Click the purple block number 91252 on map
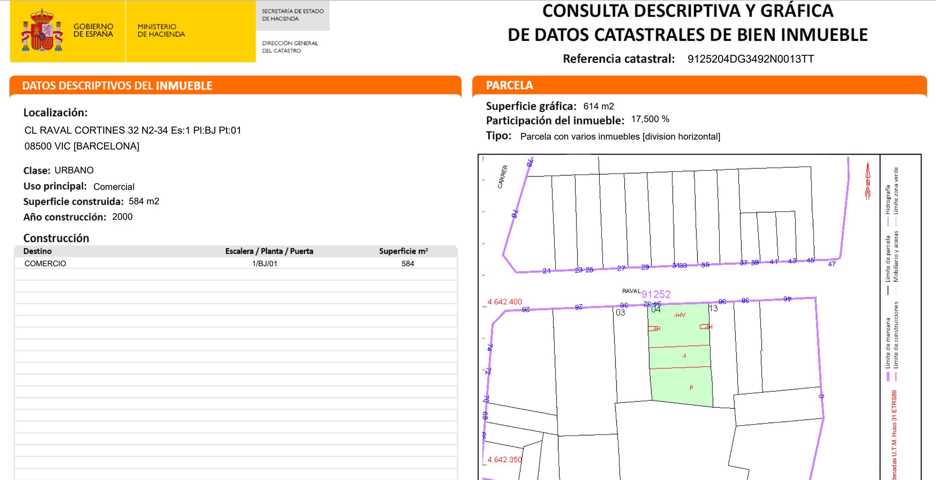 [656, 295]
